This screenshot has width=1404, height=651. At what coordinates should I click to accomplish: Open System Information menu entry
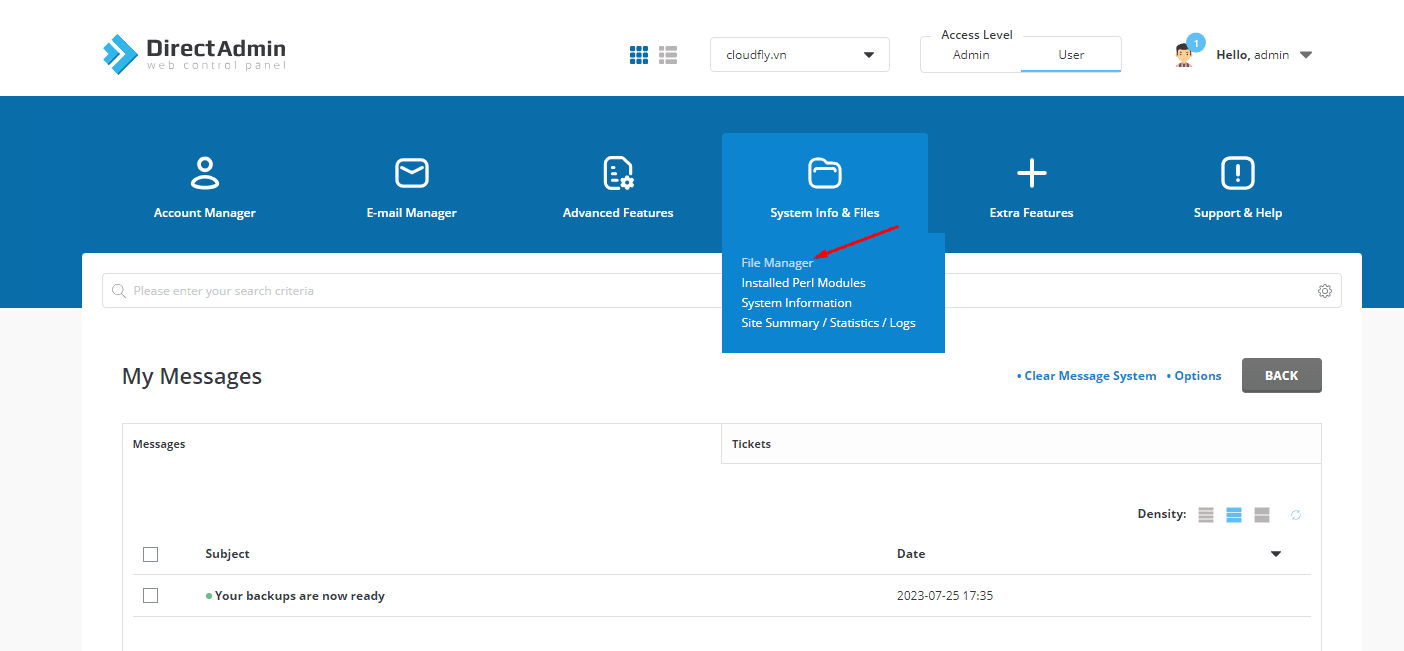796,303
